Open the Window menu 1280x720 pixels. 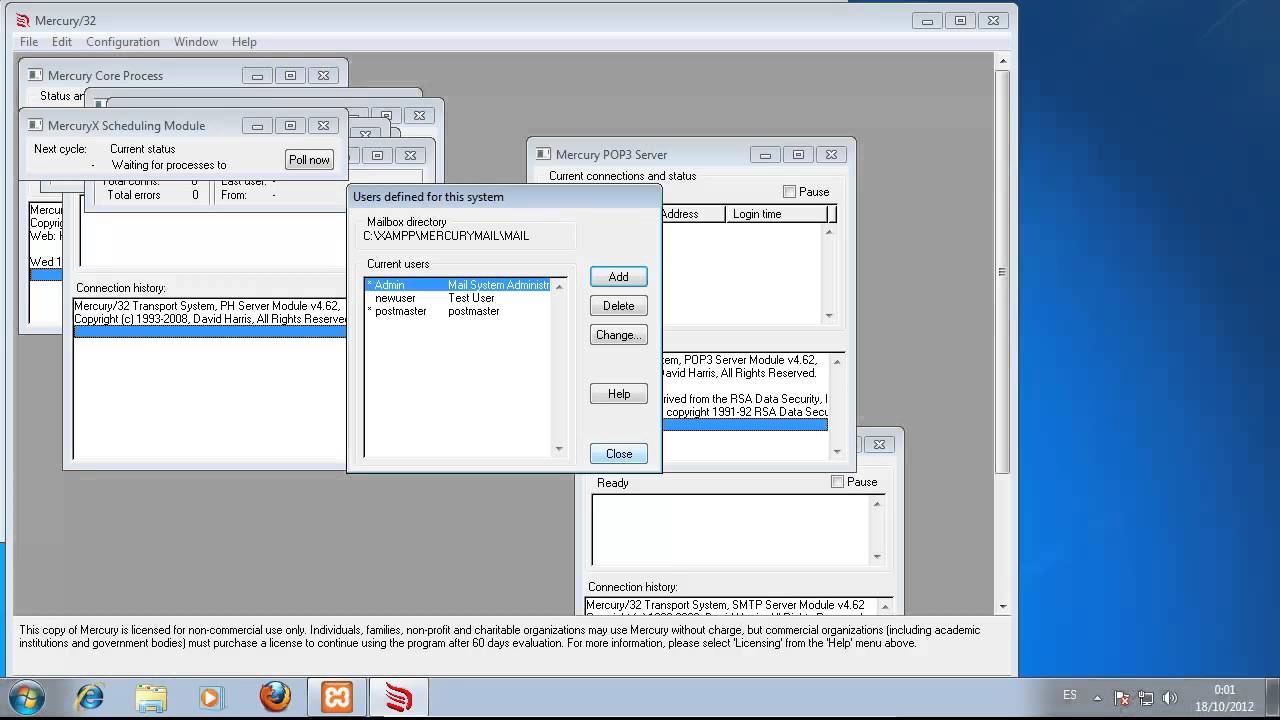tap(196, 42)
